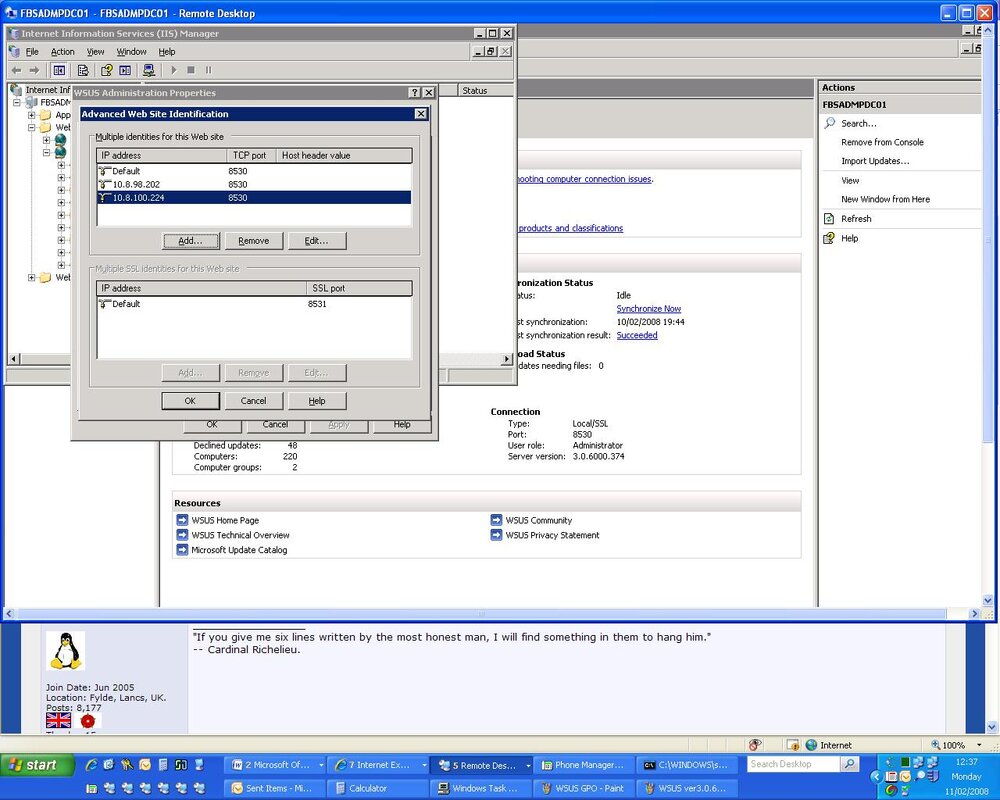Expand the first web site globe node
The image size is (1000, 800).
(46, 140)
